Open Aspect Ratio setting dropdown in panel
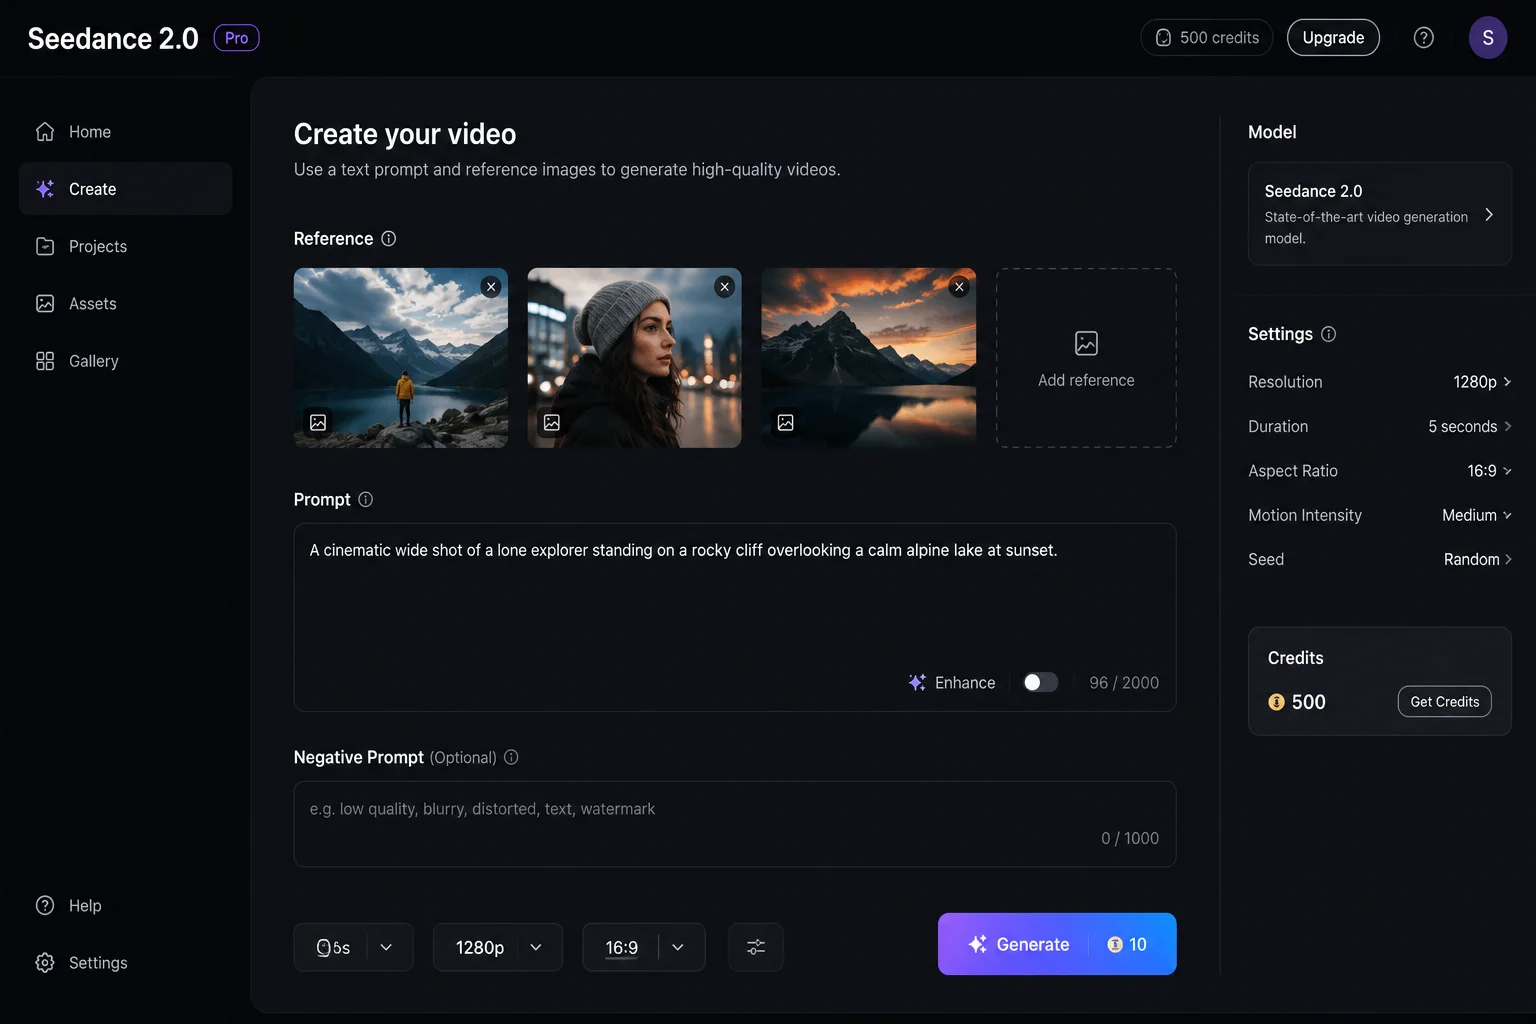Image resolution: width=1536 pixels, height=1024 pixels. coord(1380,471)
